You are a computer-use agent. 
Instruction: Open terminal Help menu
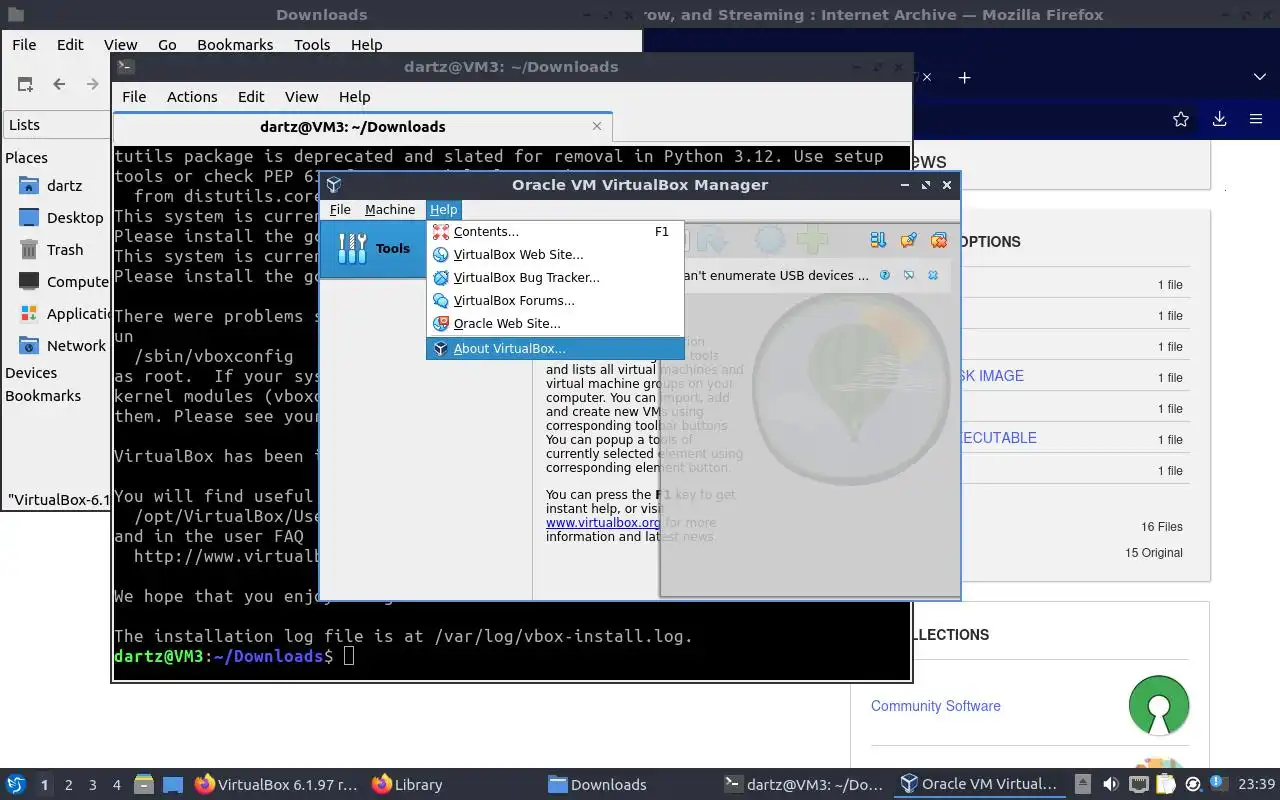[355, 96]
